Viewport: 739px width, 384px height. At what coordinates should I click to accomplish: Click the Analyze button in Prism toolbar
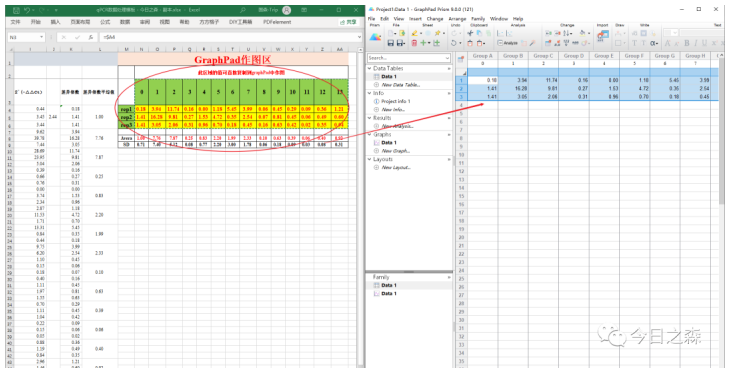click(x=508, y=43)
